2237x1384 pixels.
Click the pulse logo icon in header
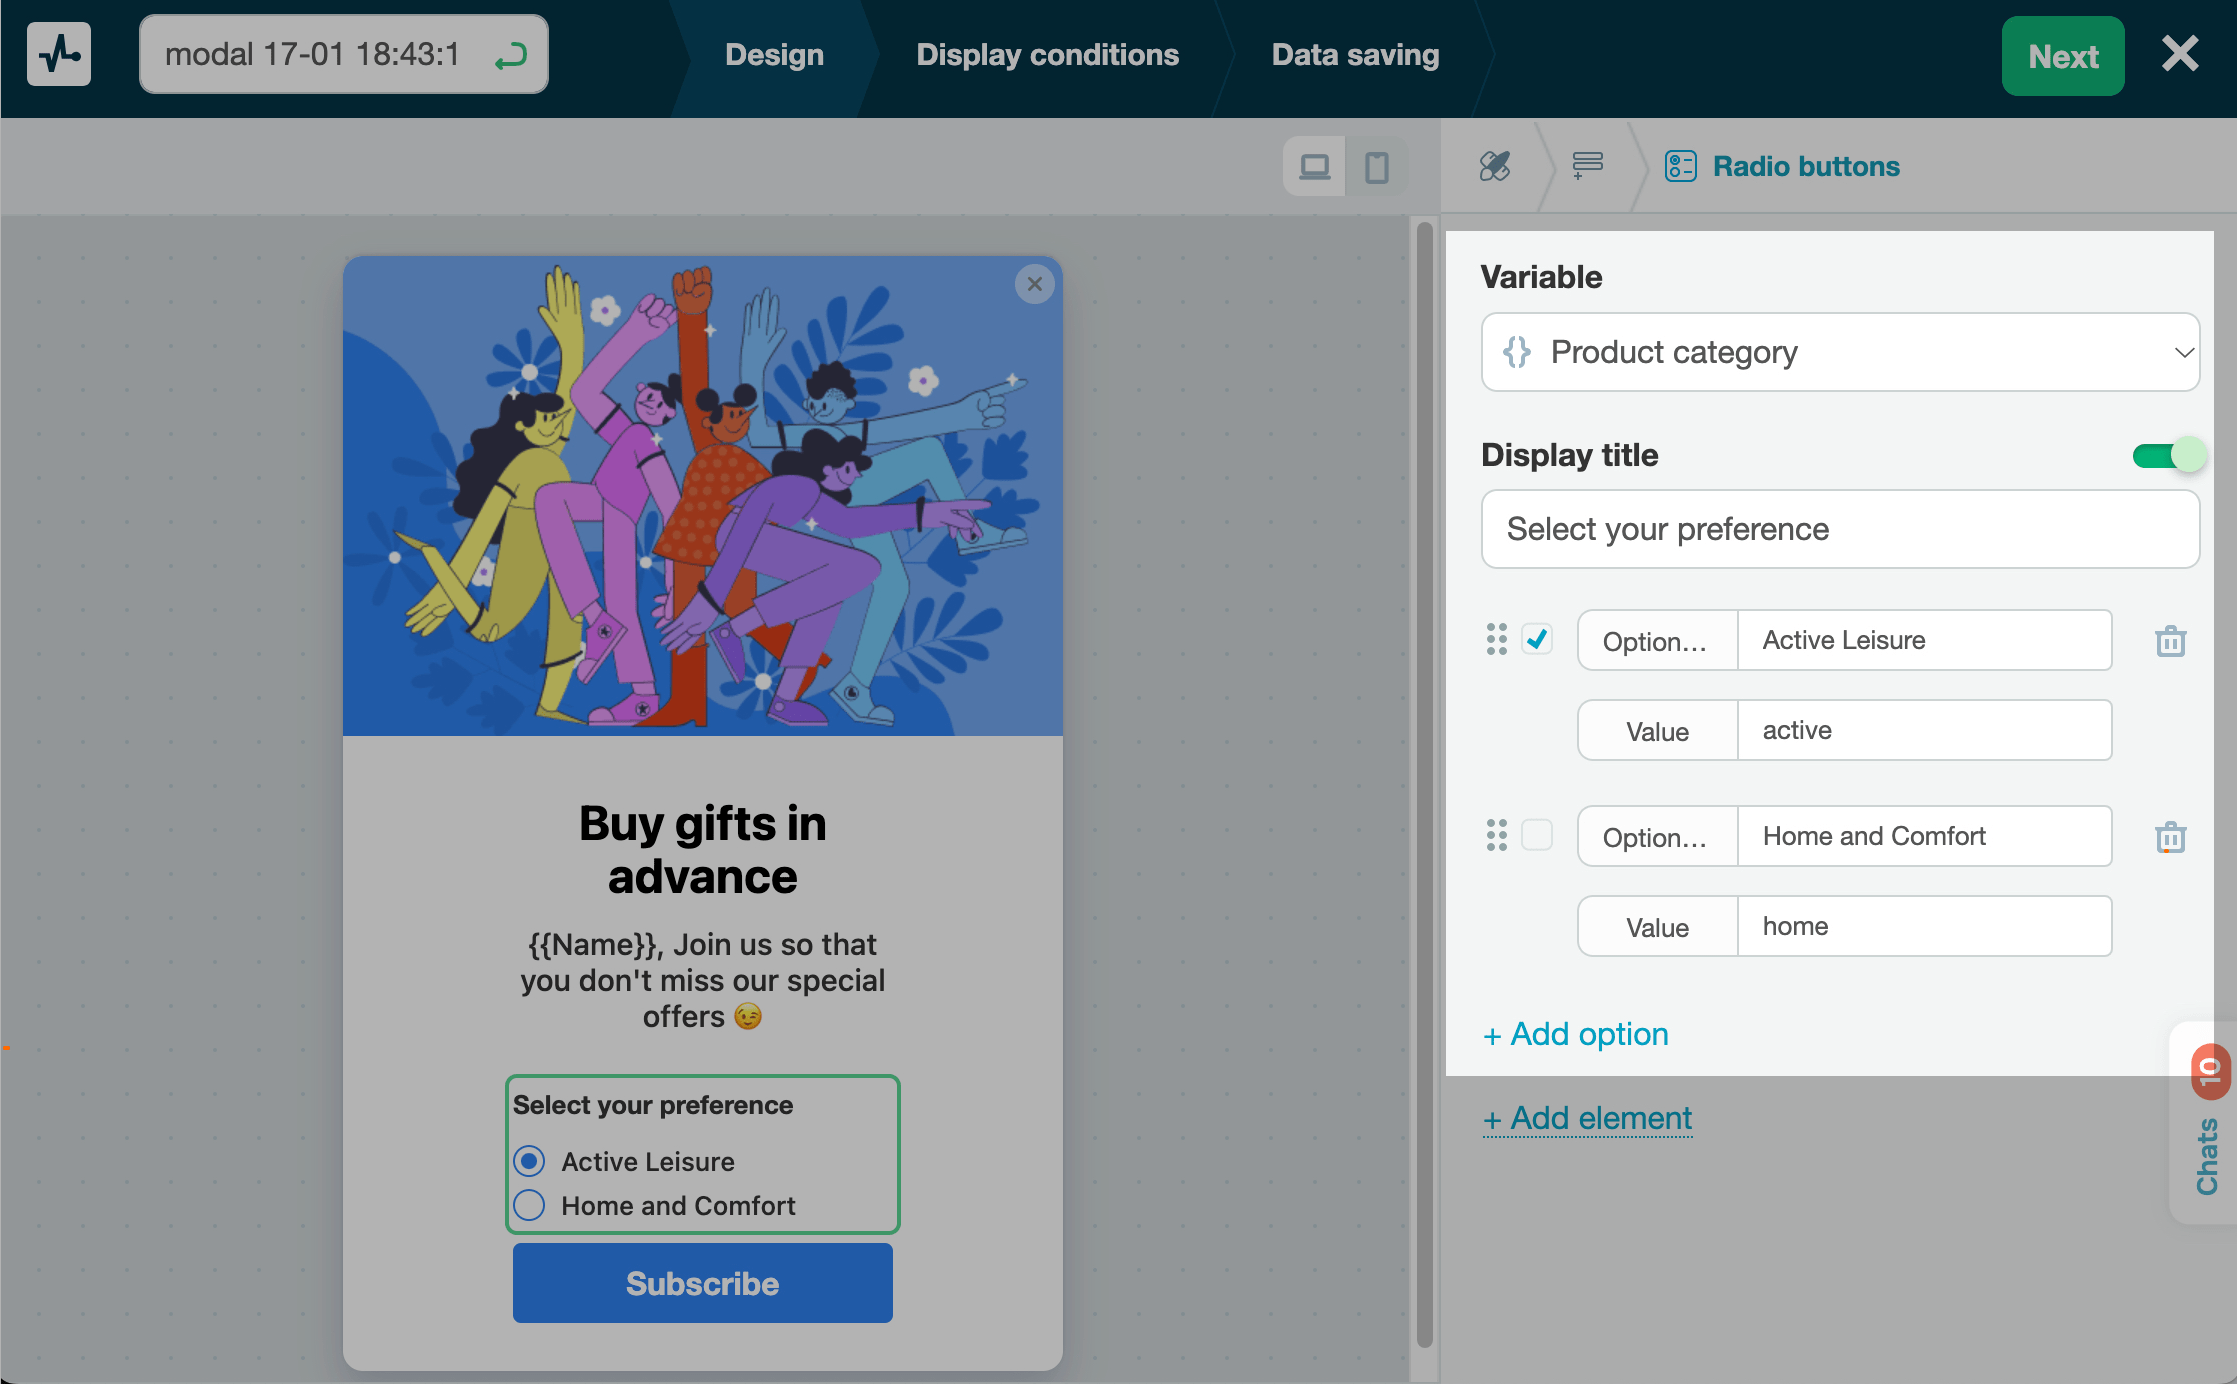tap(59, 54)
